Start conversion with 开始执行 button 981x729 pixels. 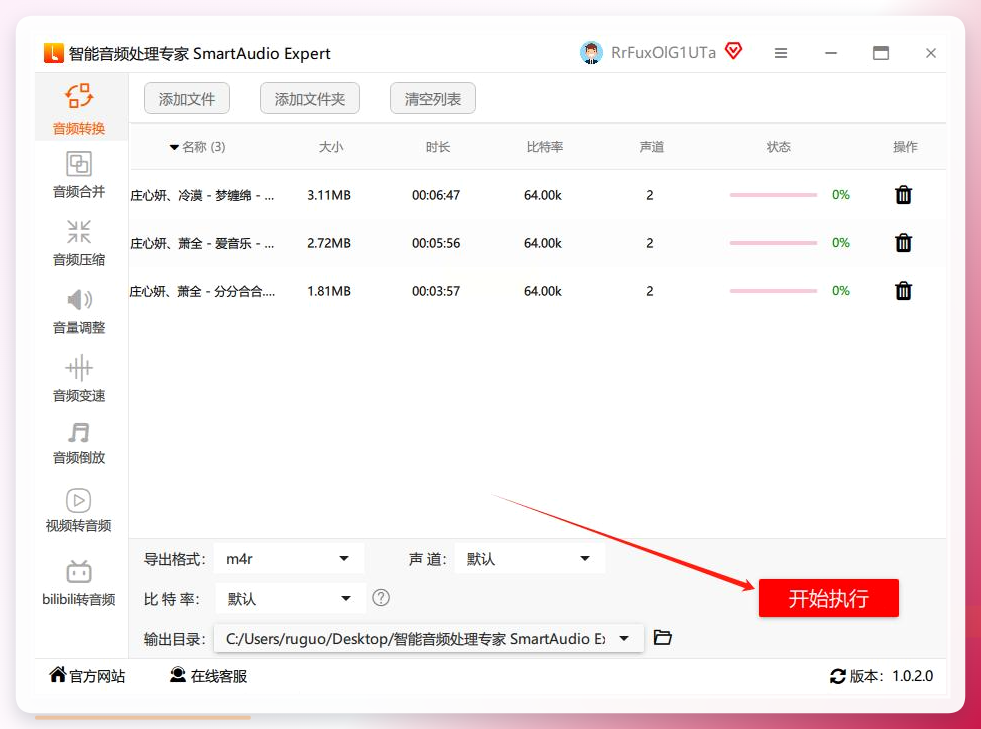point(828,598)
